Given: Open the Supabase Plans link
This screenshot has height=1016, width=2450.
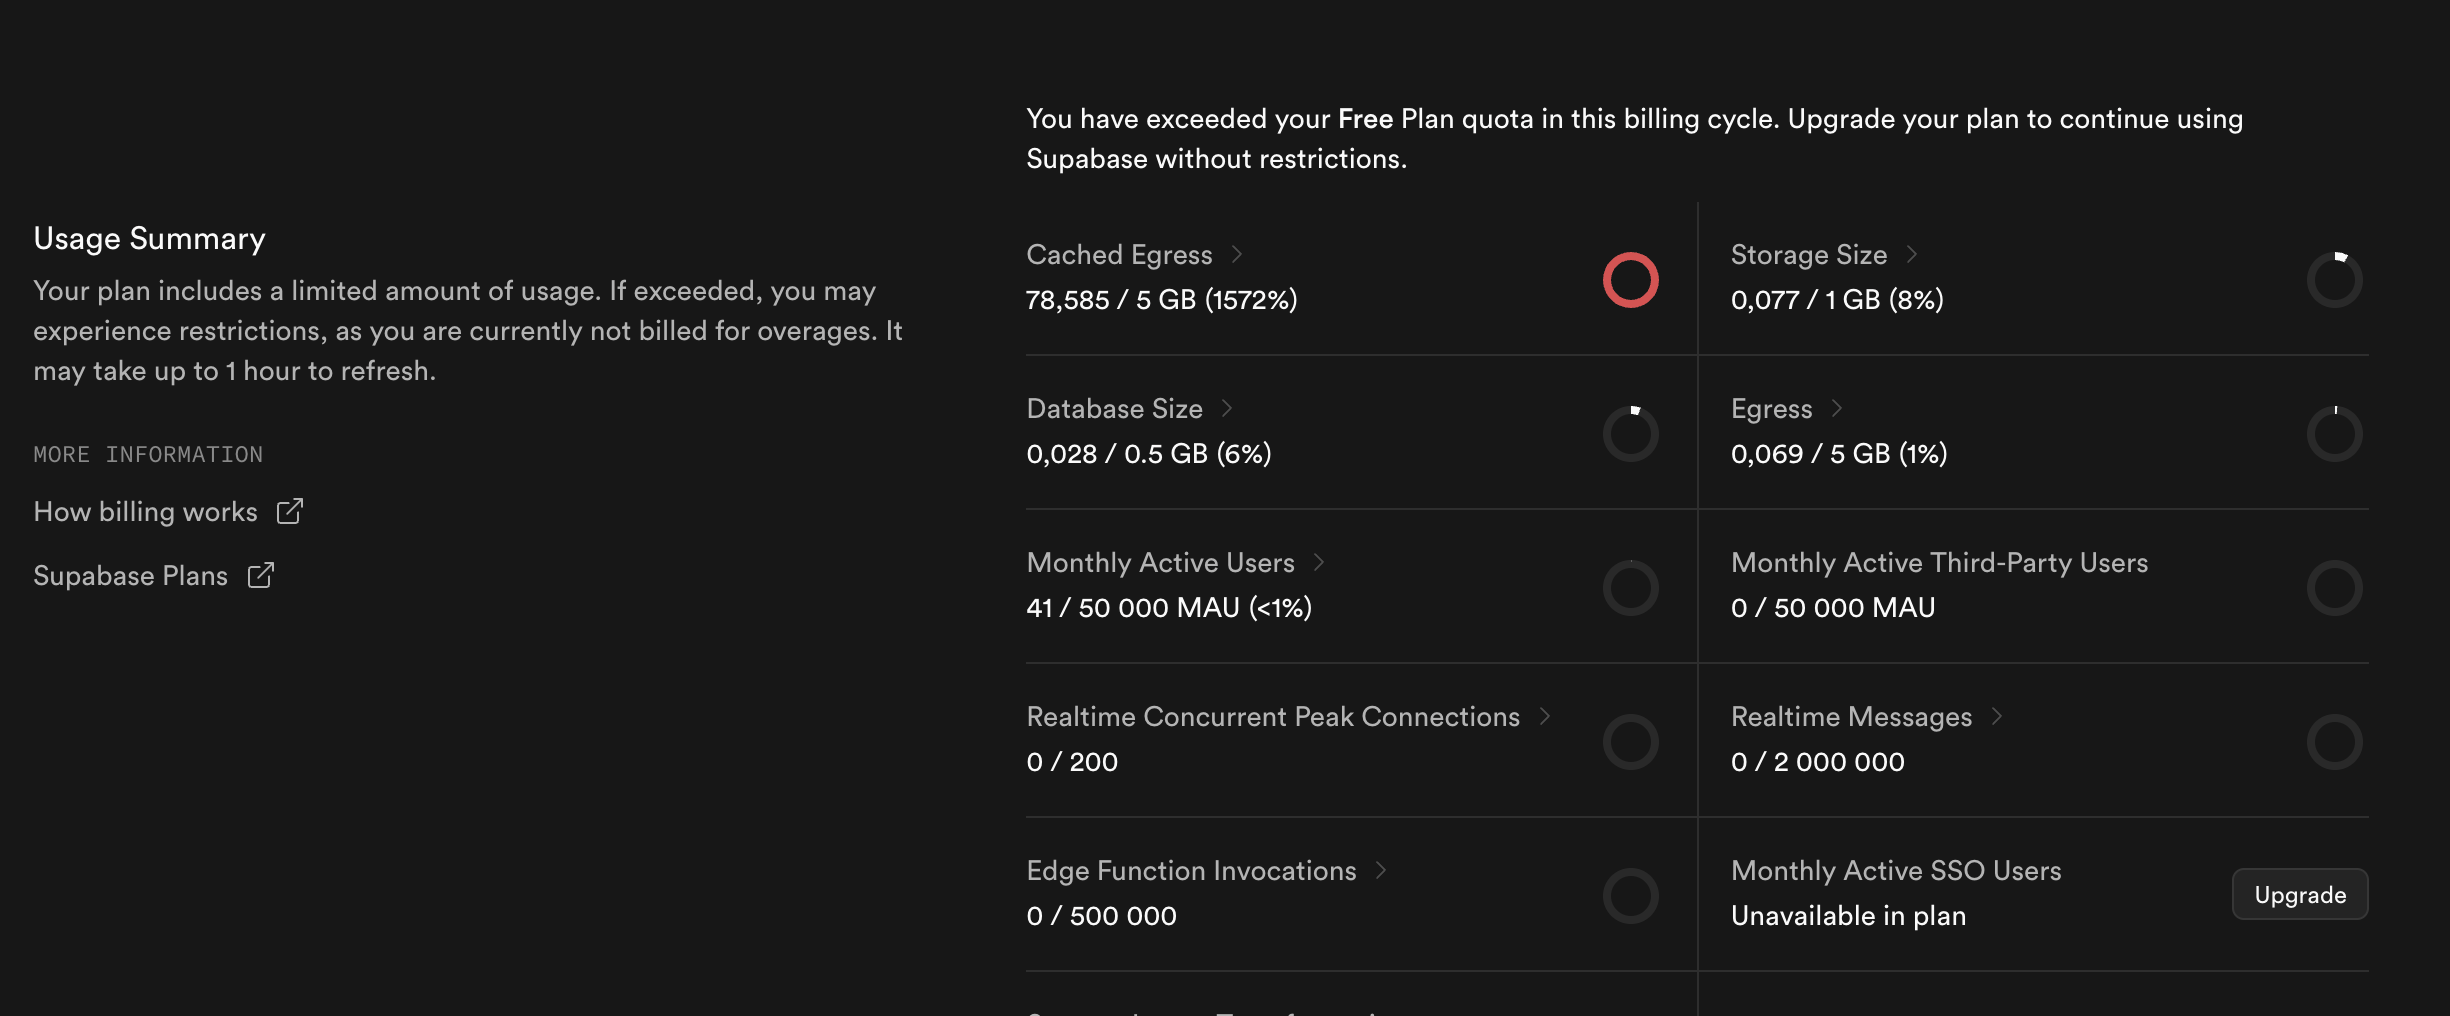Looking at the screenshot, I should (131, 576).
